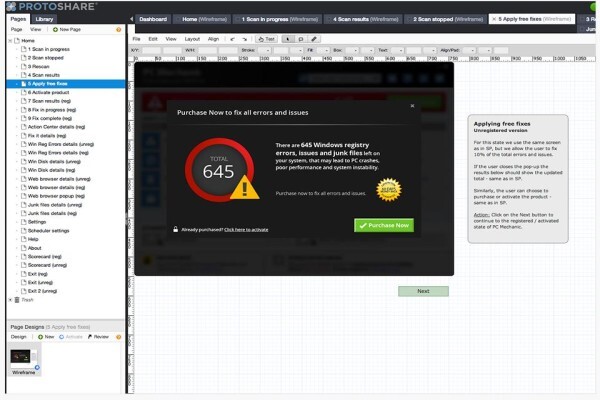Click the Next button on canvas
Image resolution: width=600 pixels, height=400 pixels.
pos(423,291)
